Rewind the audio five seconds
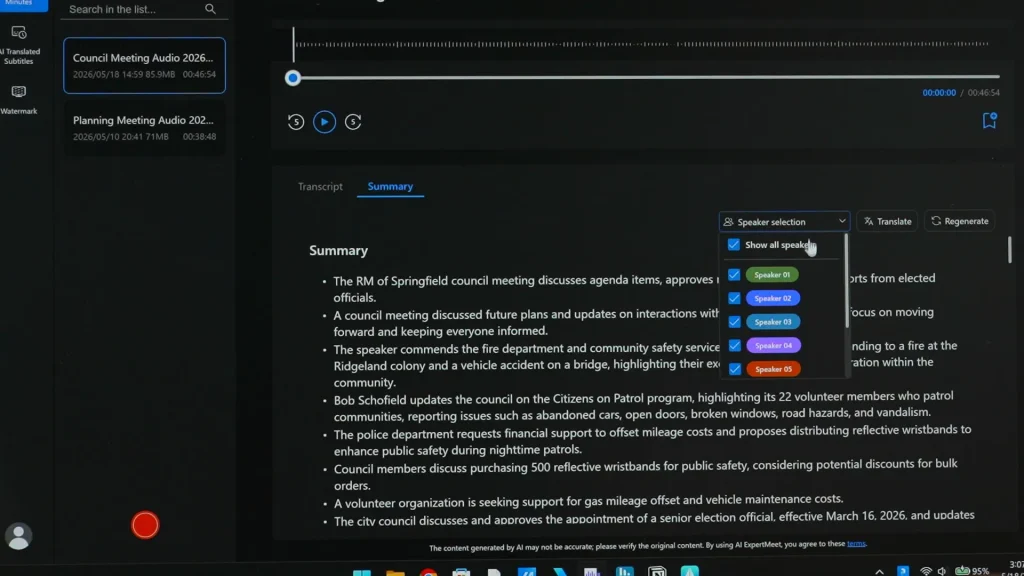The width and height of the screenshot is (1024, 576). point(296,122)
